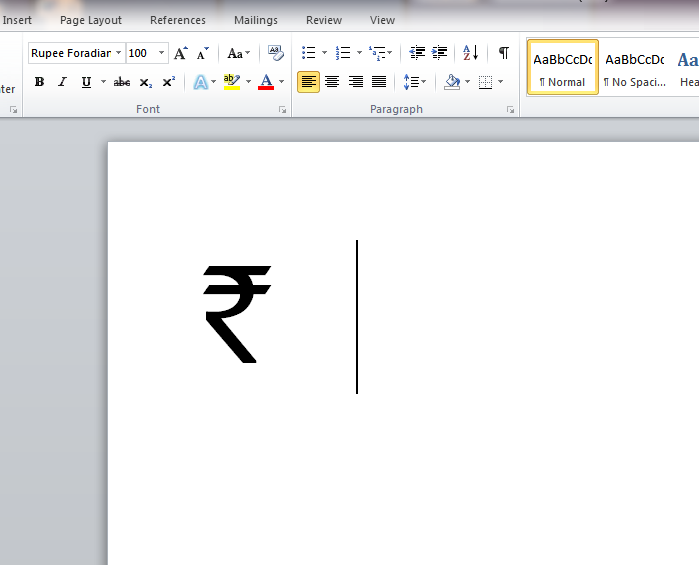The width and height of the screenshot is (699, 565).
Task: Click the Sort icon
Action: (x=471, y=53)
